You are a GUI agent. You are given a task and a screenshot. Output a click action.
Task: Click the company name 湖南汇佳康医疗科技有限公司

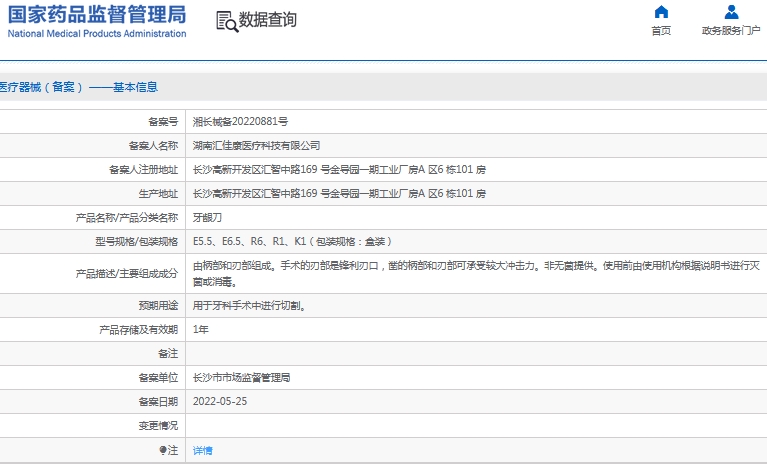coord(256,145)
